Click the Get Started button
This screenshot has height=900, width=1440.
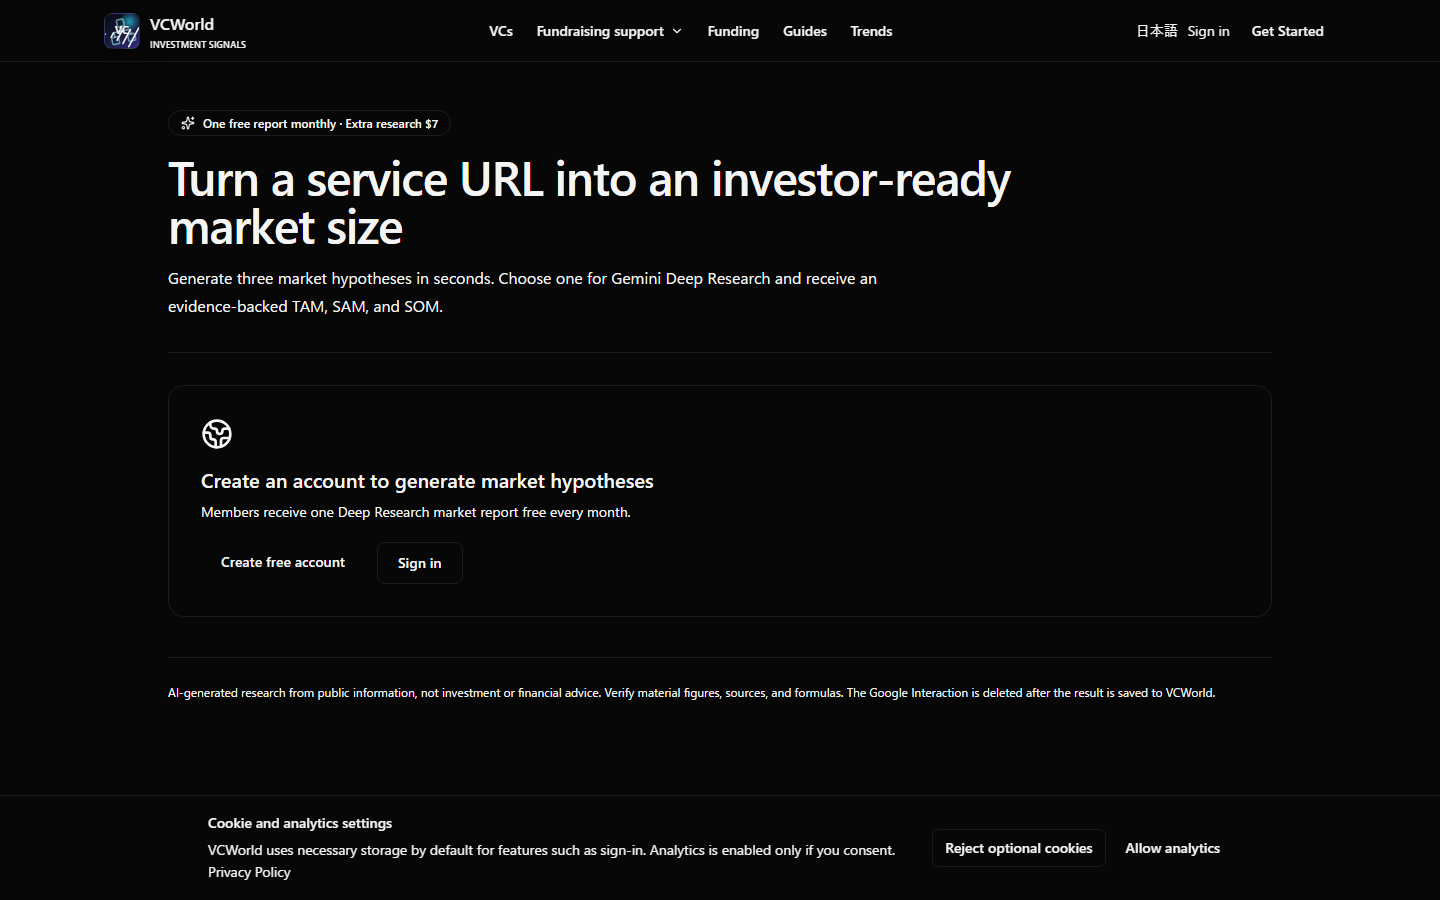click(x=1287, y=31)
